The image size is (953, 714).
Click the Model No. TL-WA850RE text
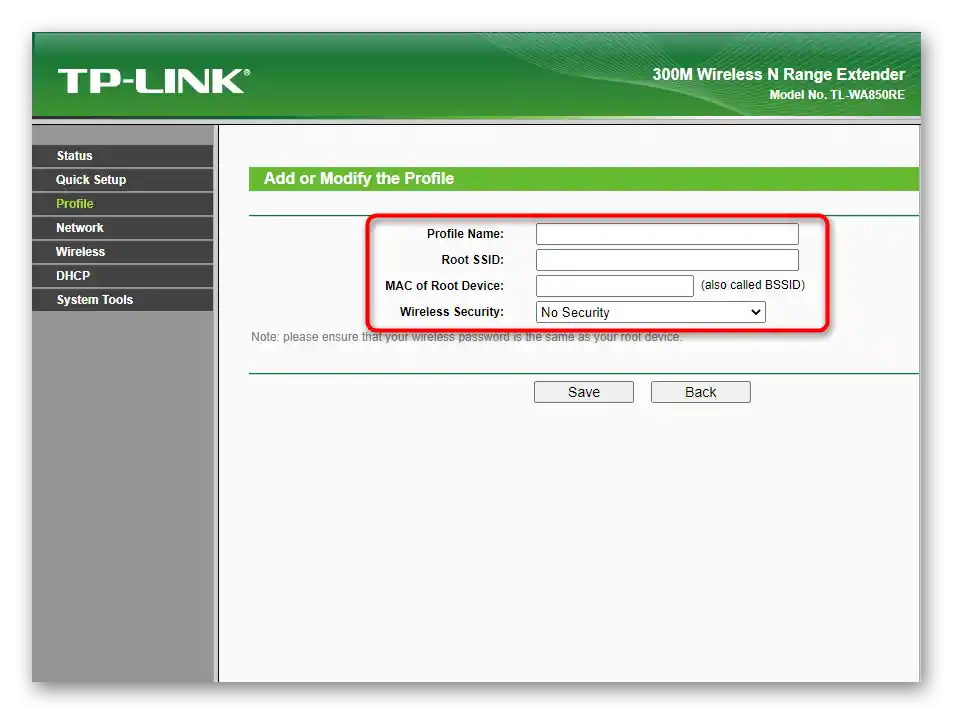coord(837,95)
